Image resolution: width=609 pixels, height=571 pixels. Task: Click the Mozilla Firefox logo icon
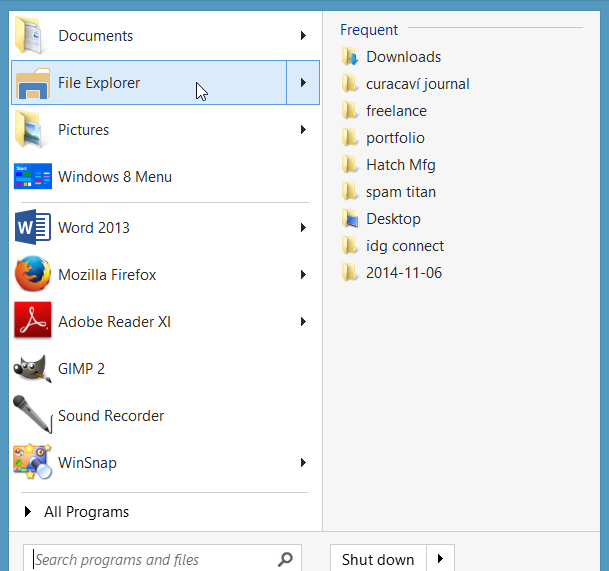(x=33, y=274)
